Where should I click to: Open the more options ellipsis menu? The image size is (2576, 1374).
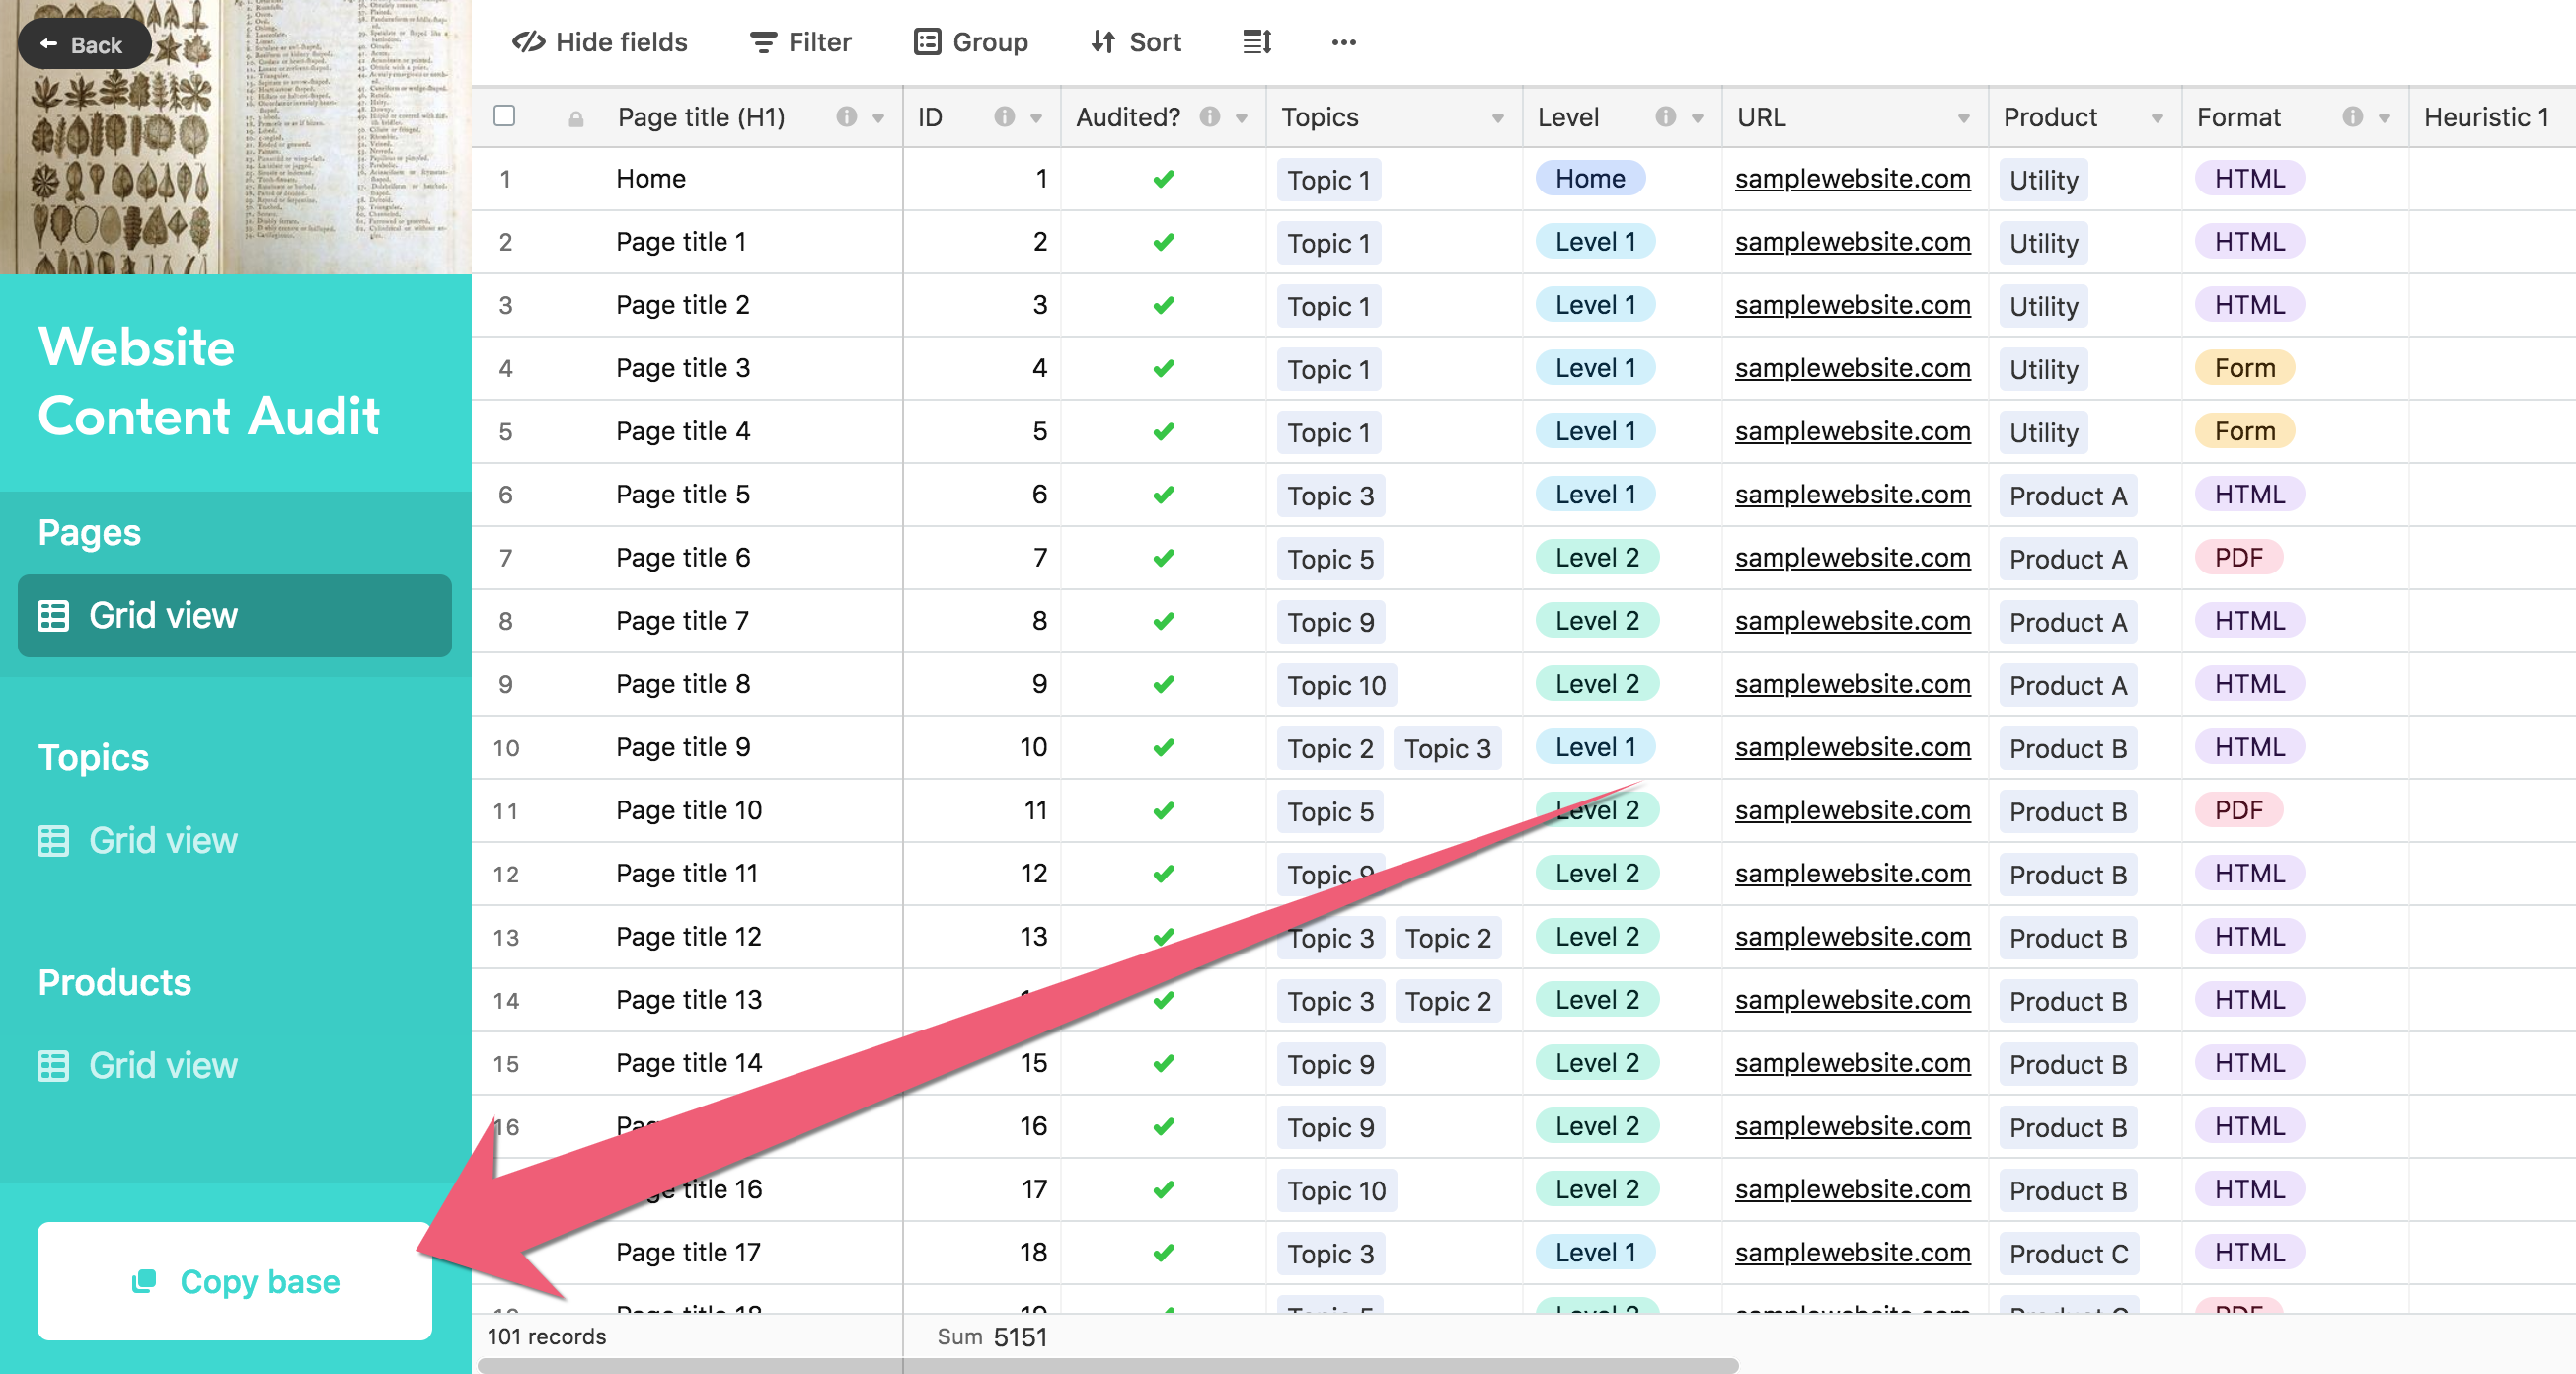click(x=1343, y=42)
